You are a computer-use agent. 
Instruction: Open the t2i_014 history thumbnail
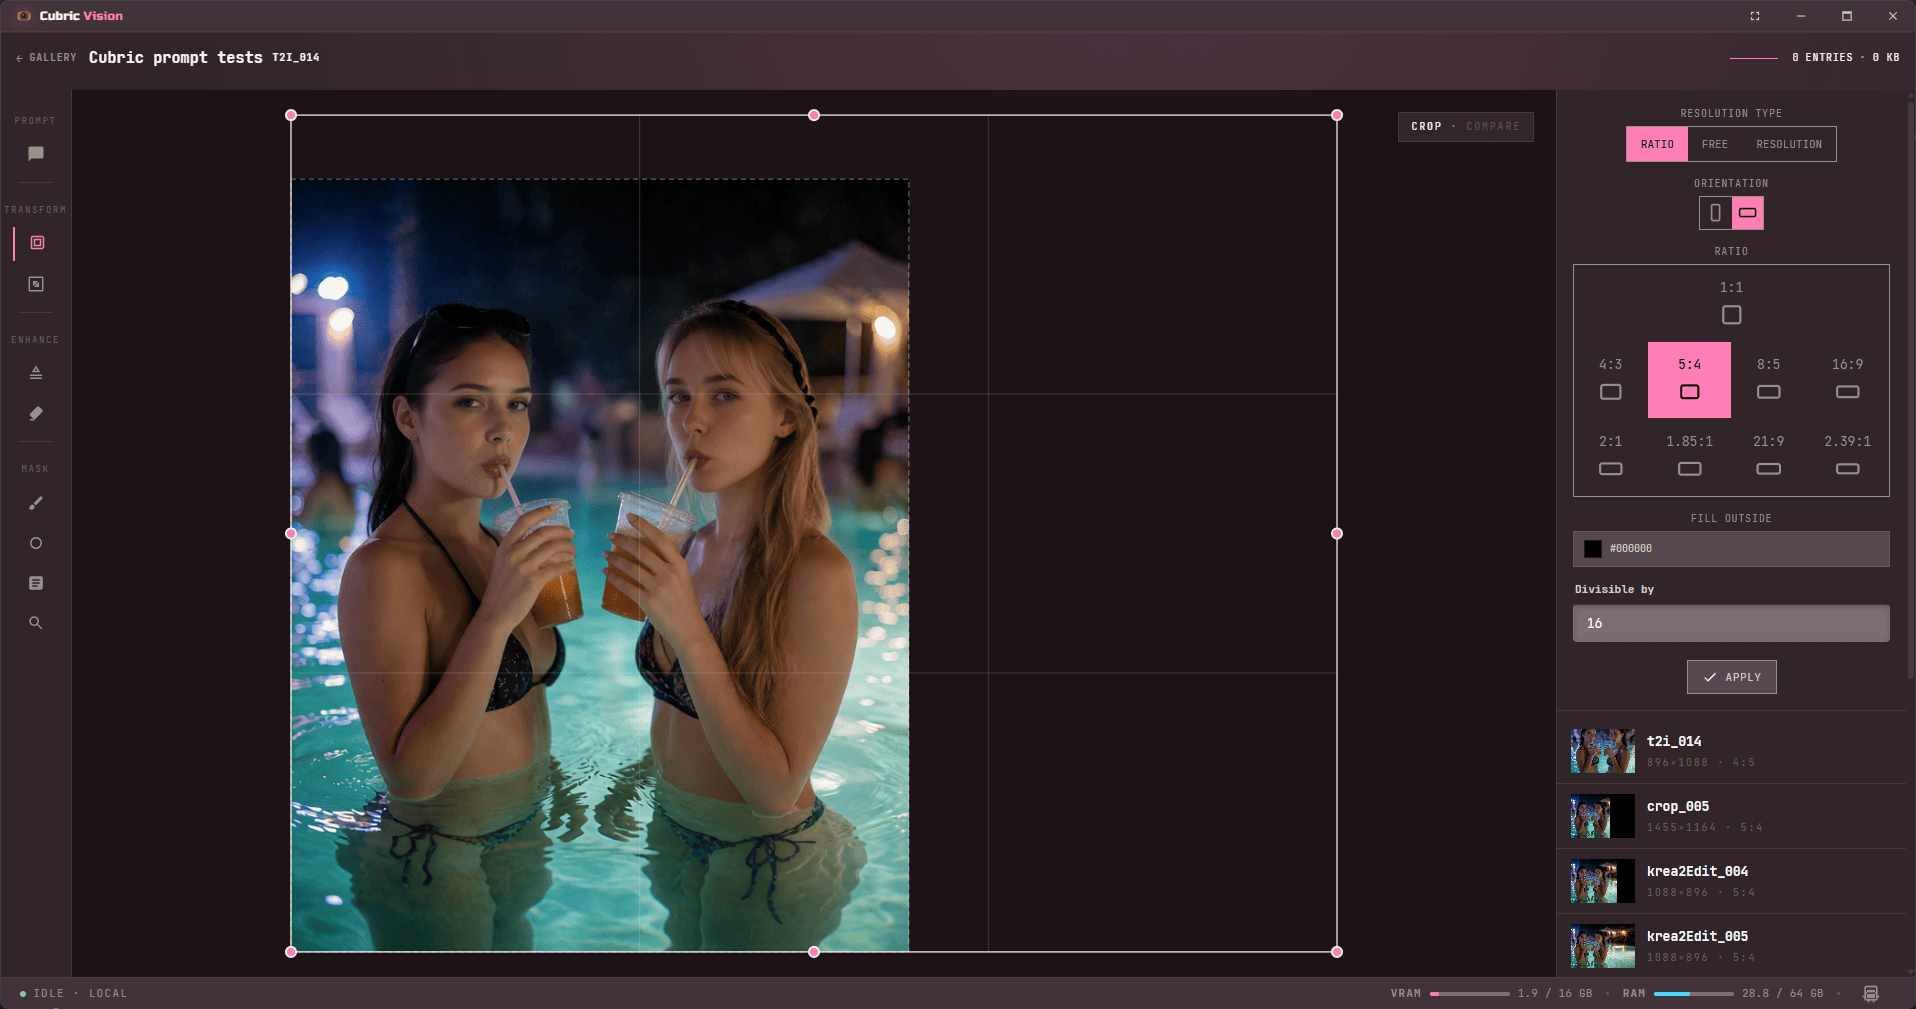pyautogui.click(x=1603, y=751)
